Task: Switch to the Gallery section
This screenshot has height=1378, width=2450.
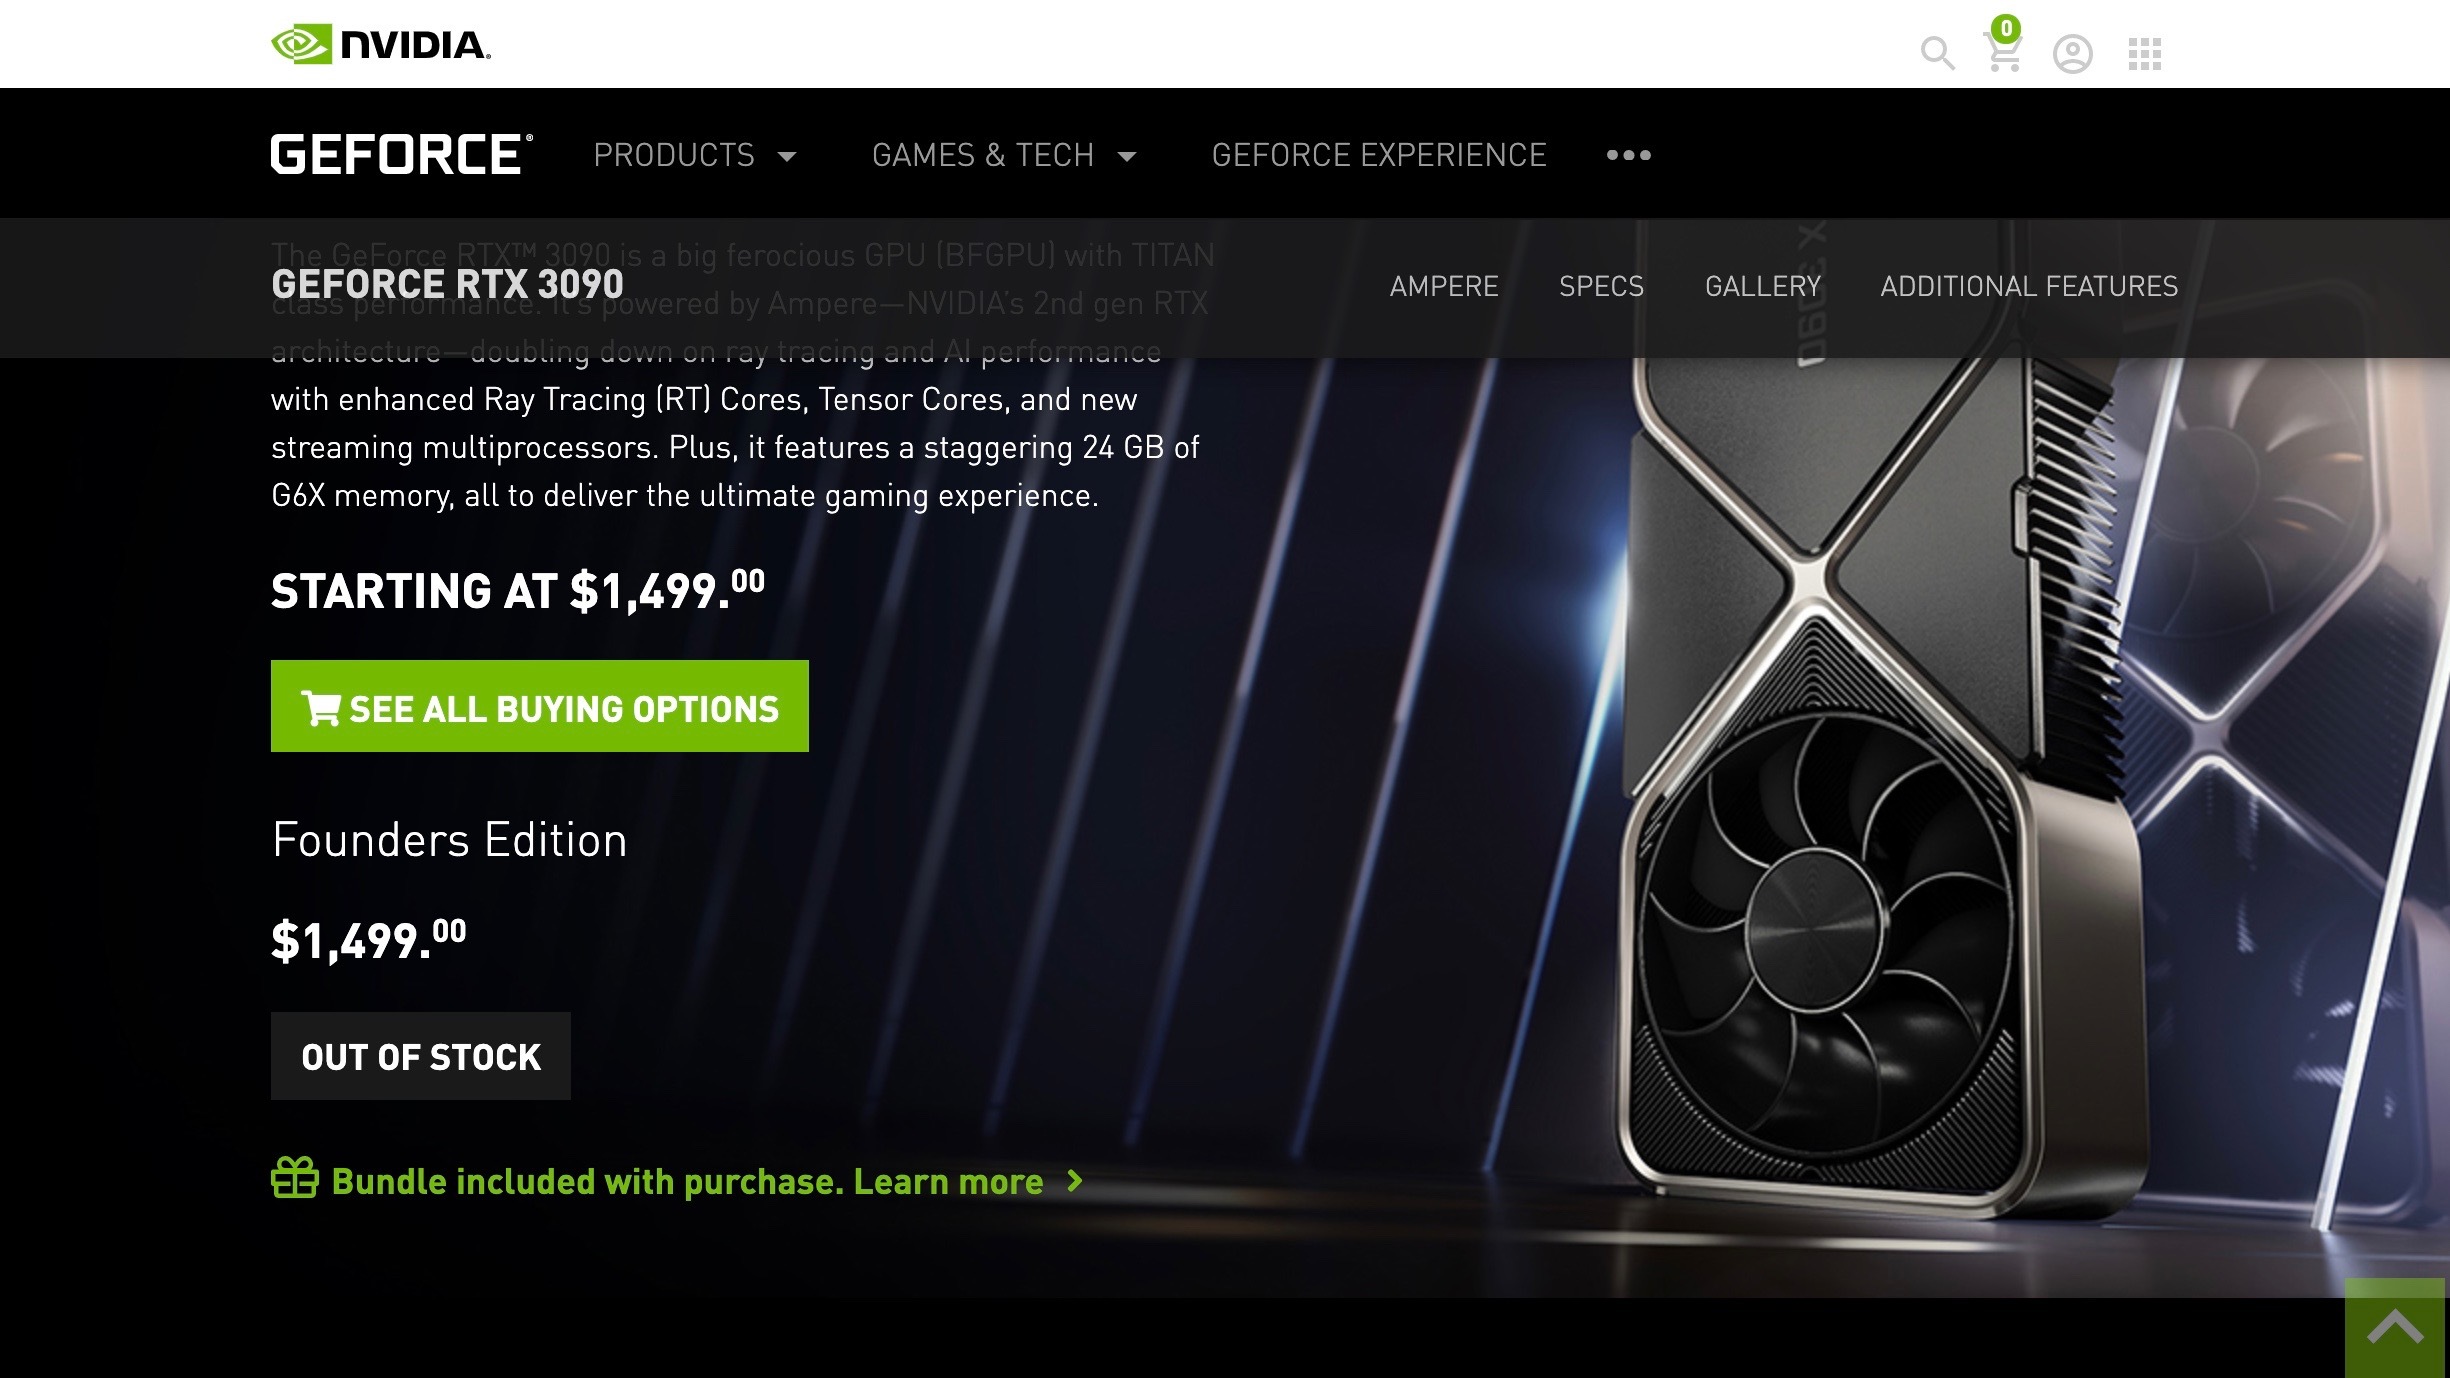Action: click(1763, 286)
